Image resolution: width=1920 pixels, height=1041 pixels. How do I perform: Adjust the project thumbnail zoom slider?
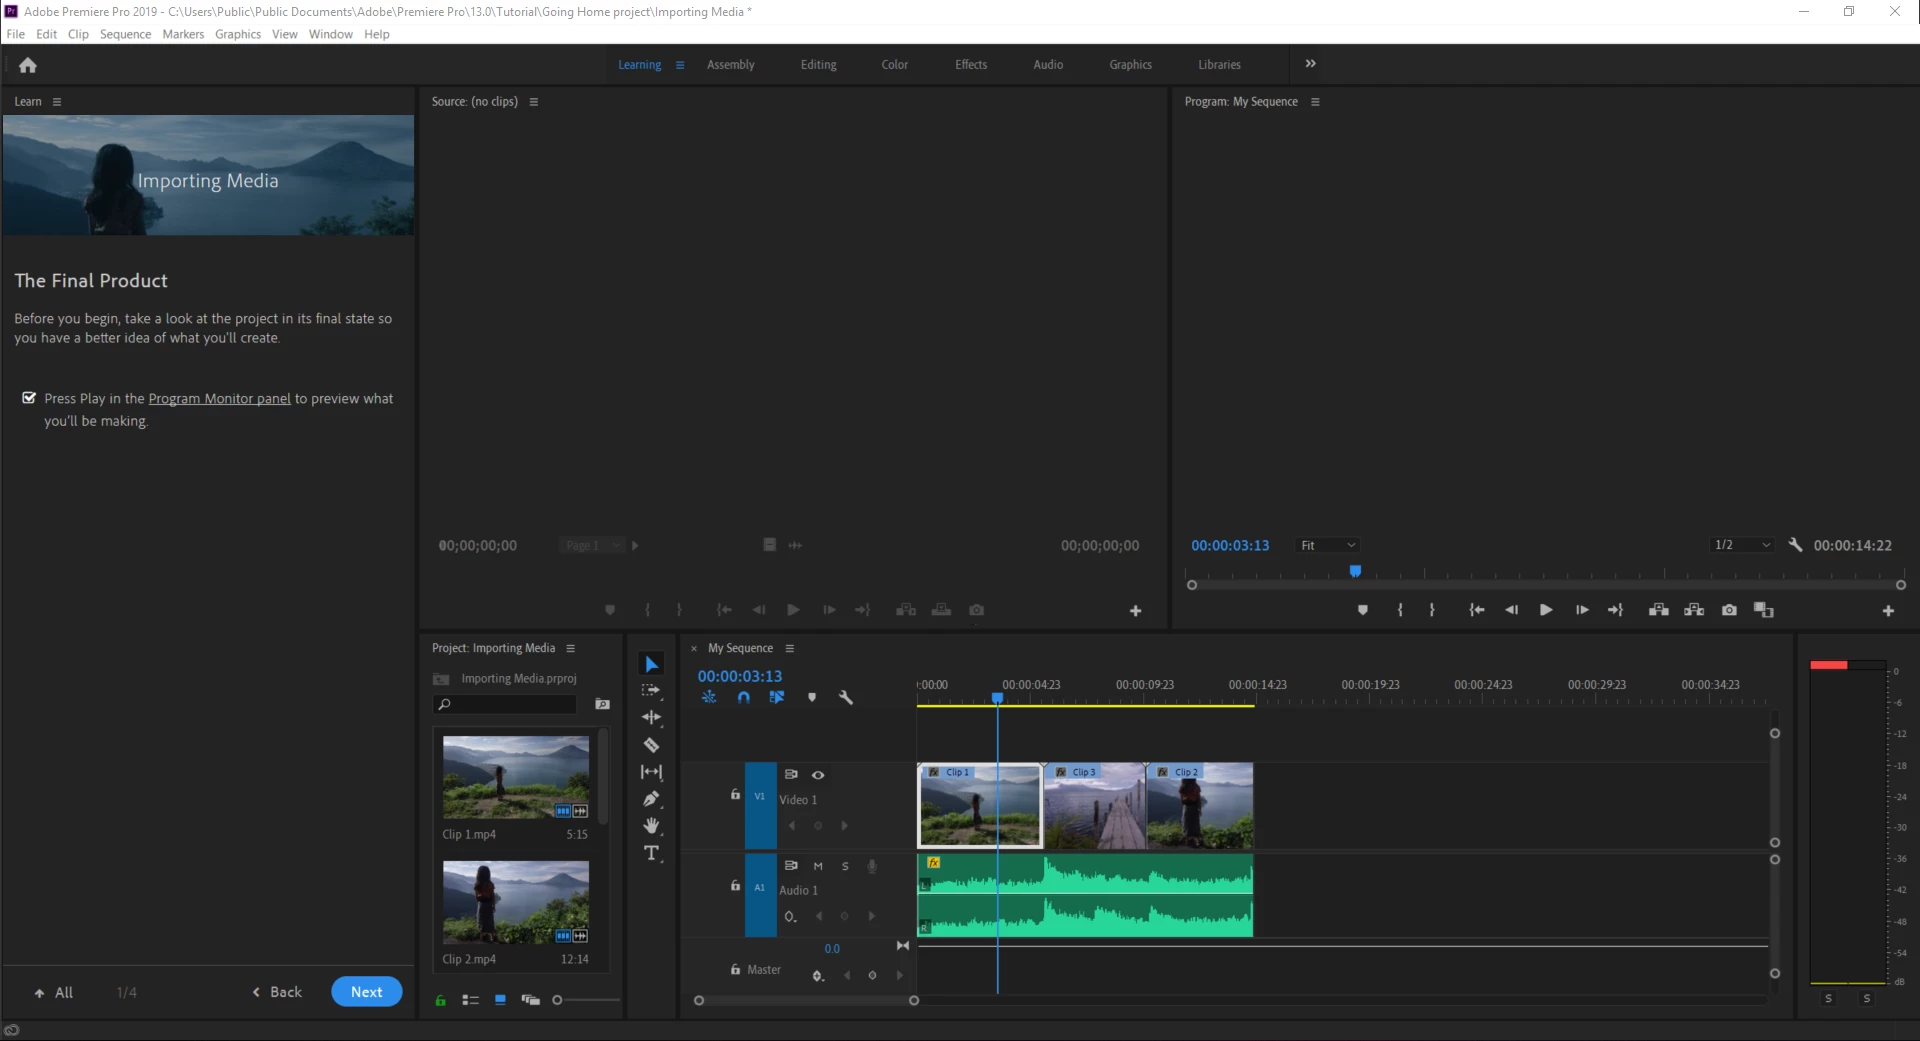[558, 1000]
